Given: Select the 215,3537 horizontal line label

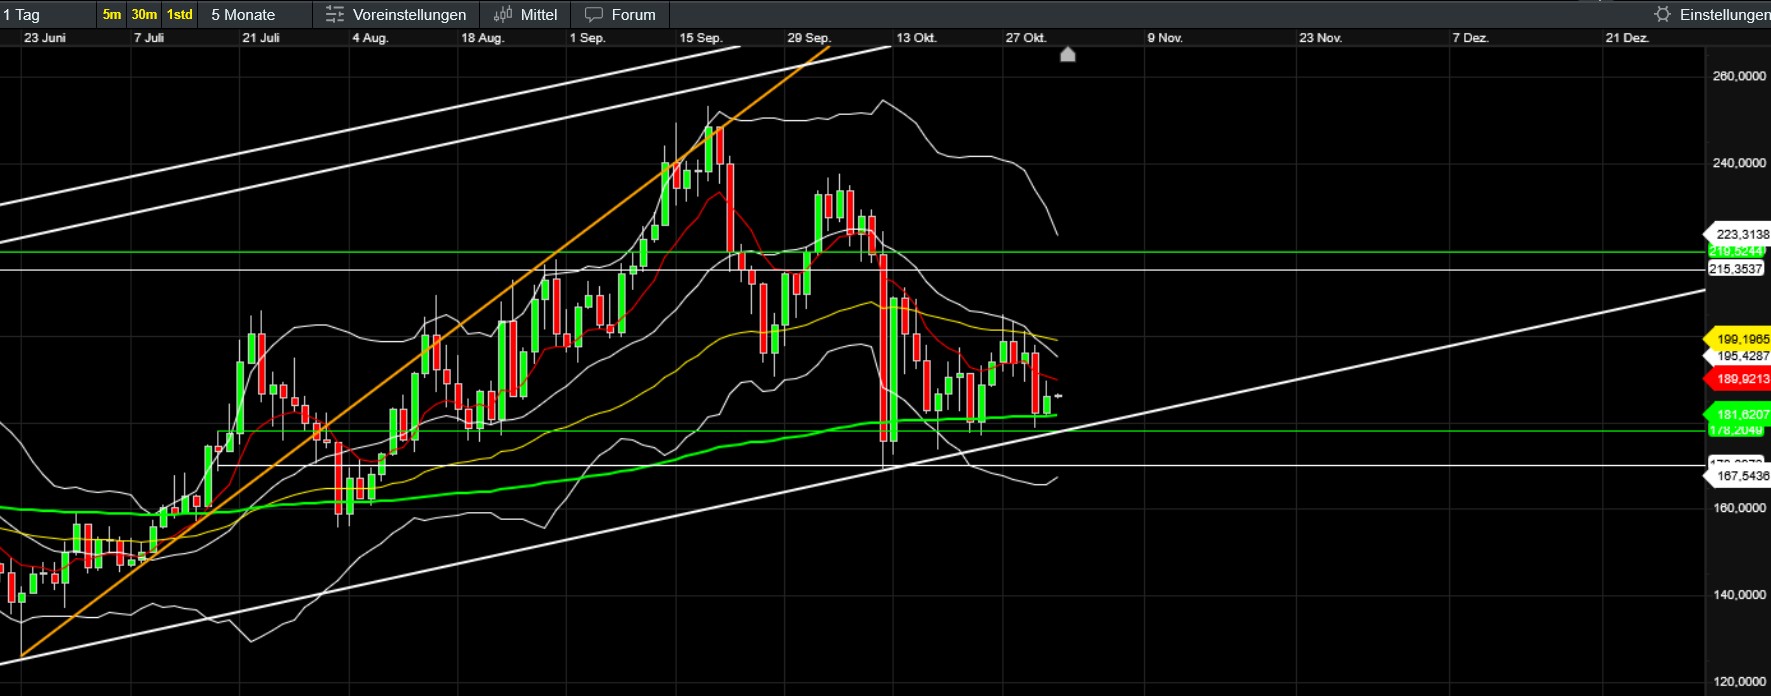Looking at the screenshot, I should pyautogui.click(x=1736, y=269).
